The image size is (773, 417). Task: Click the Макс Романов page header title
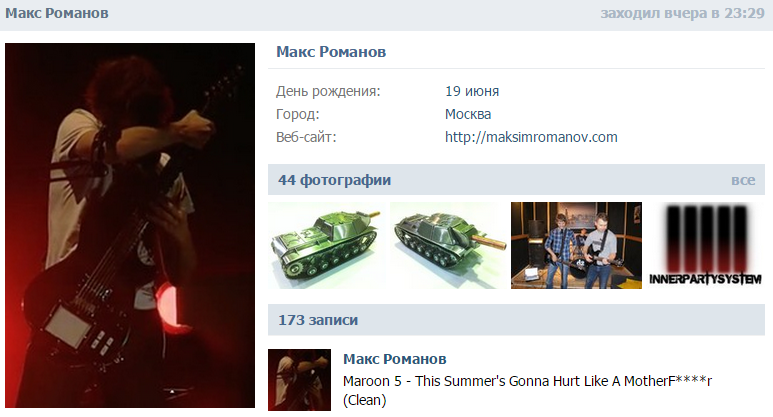(57, 13)
